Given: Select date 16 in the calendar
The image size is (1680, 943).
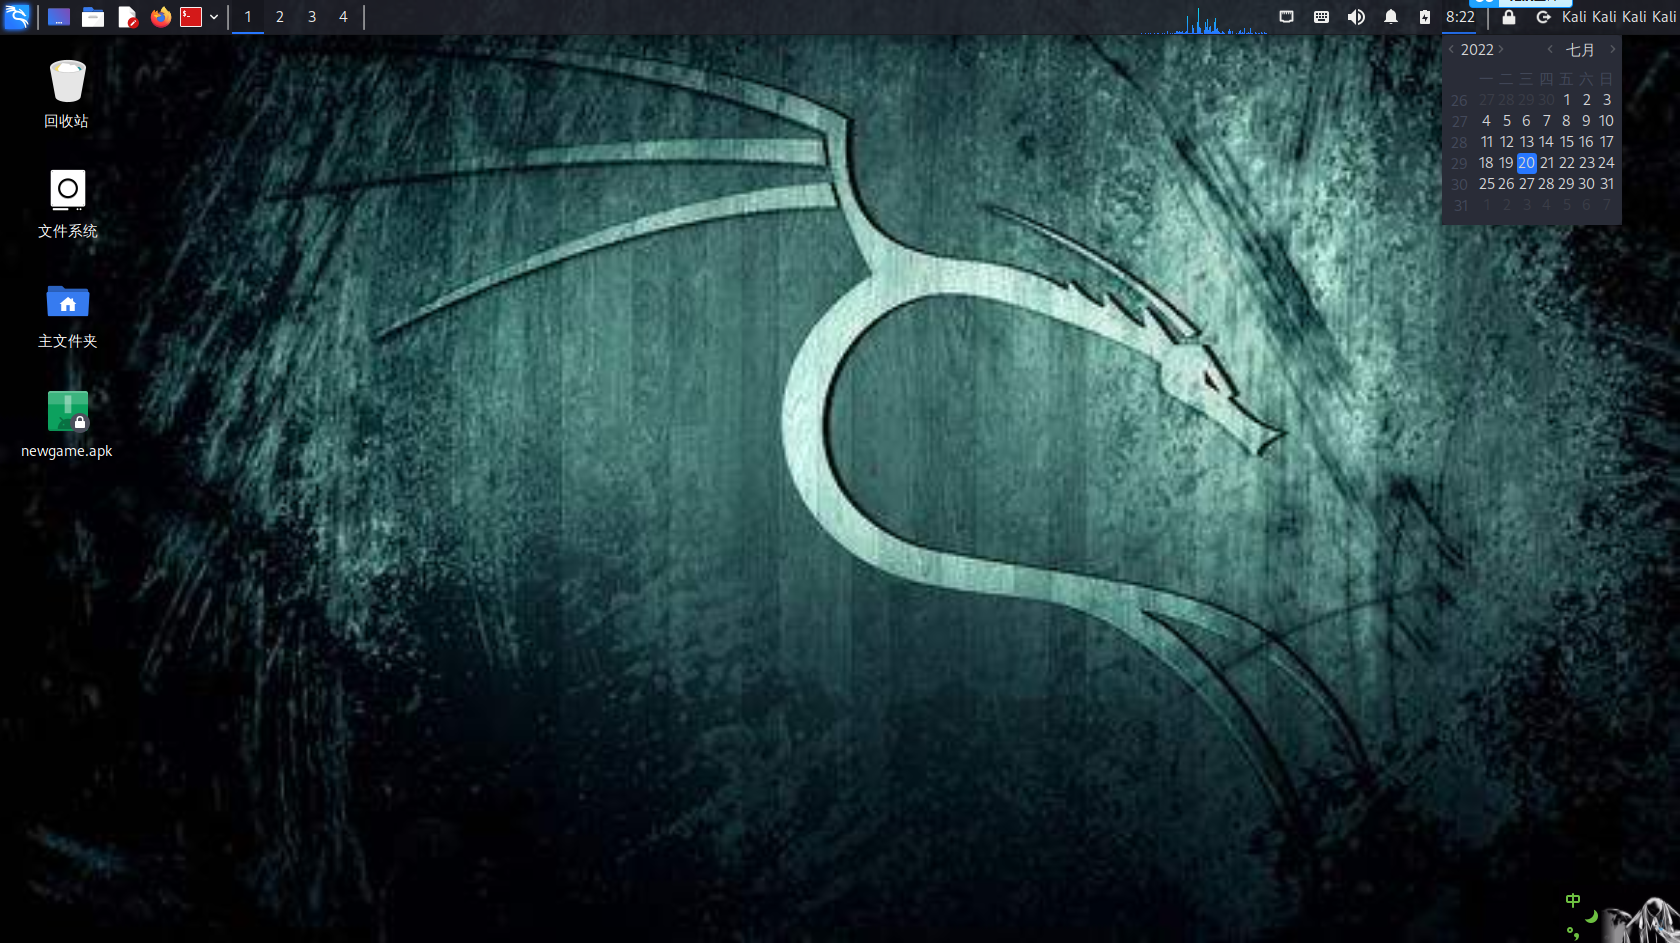Looking at the screenshot, I should [1586, 142].
